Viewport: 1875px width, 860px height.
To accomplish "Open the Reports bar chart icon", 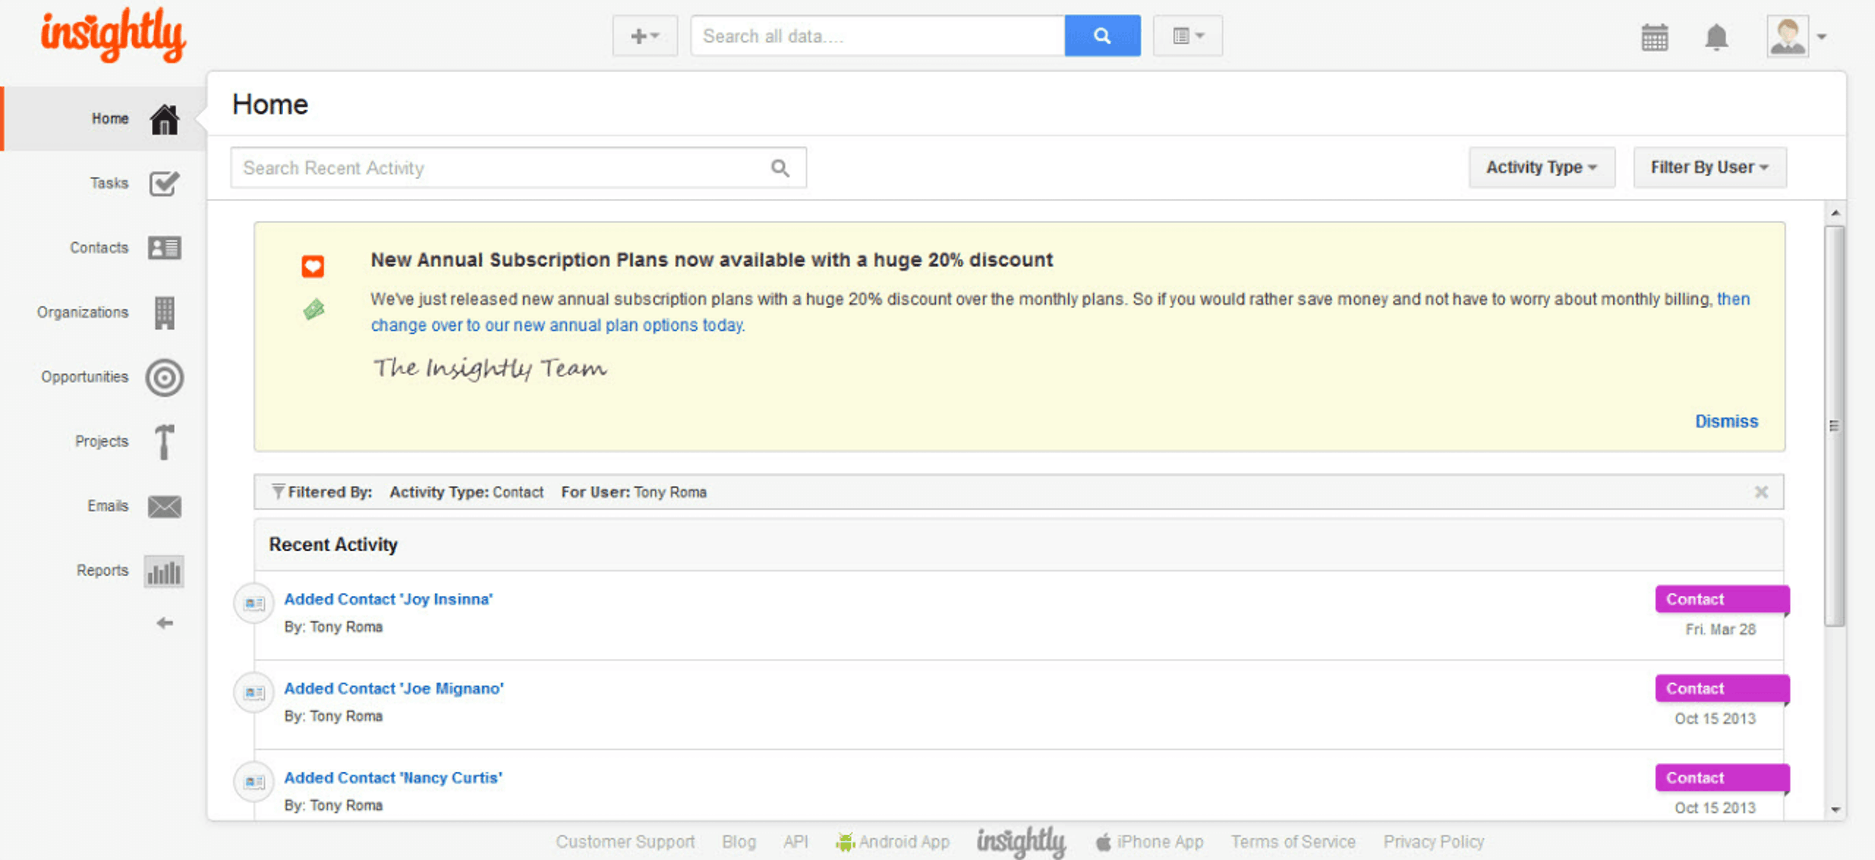I will (164, 571).
